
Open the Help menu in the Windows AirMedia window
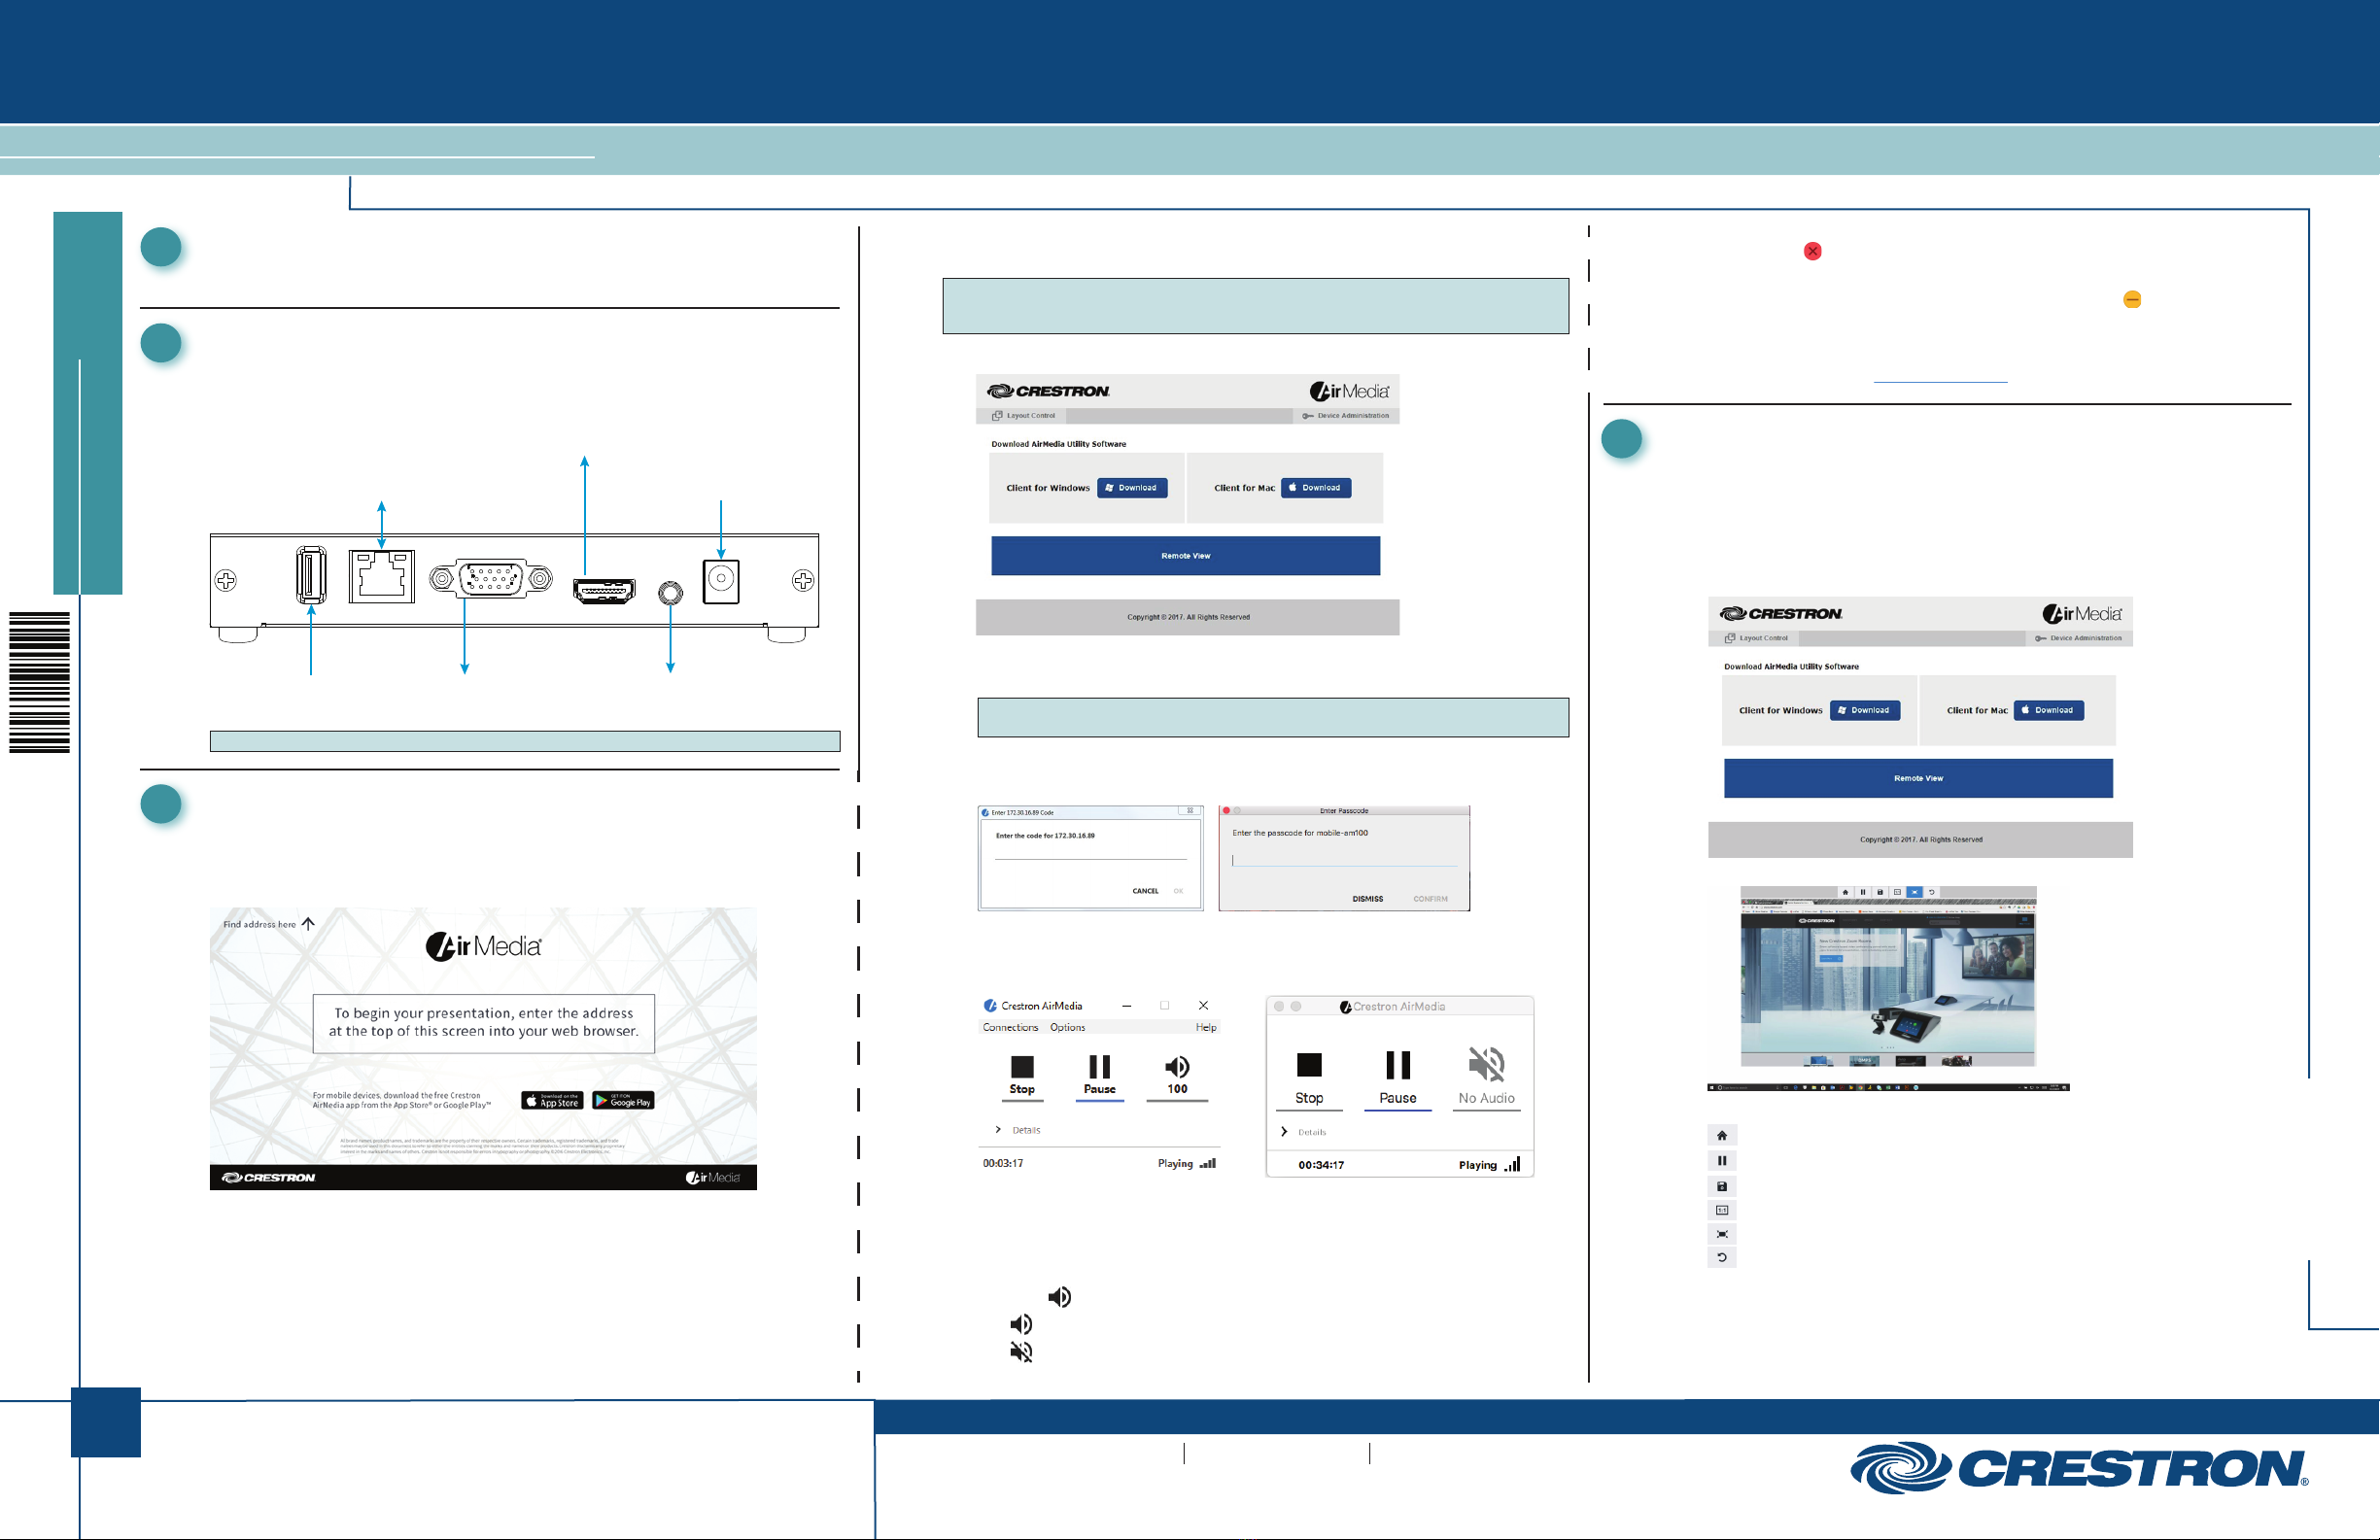point(1206,1027)
